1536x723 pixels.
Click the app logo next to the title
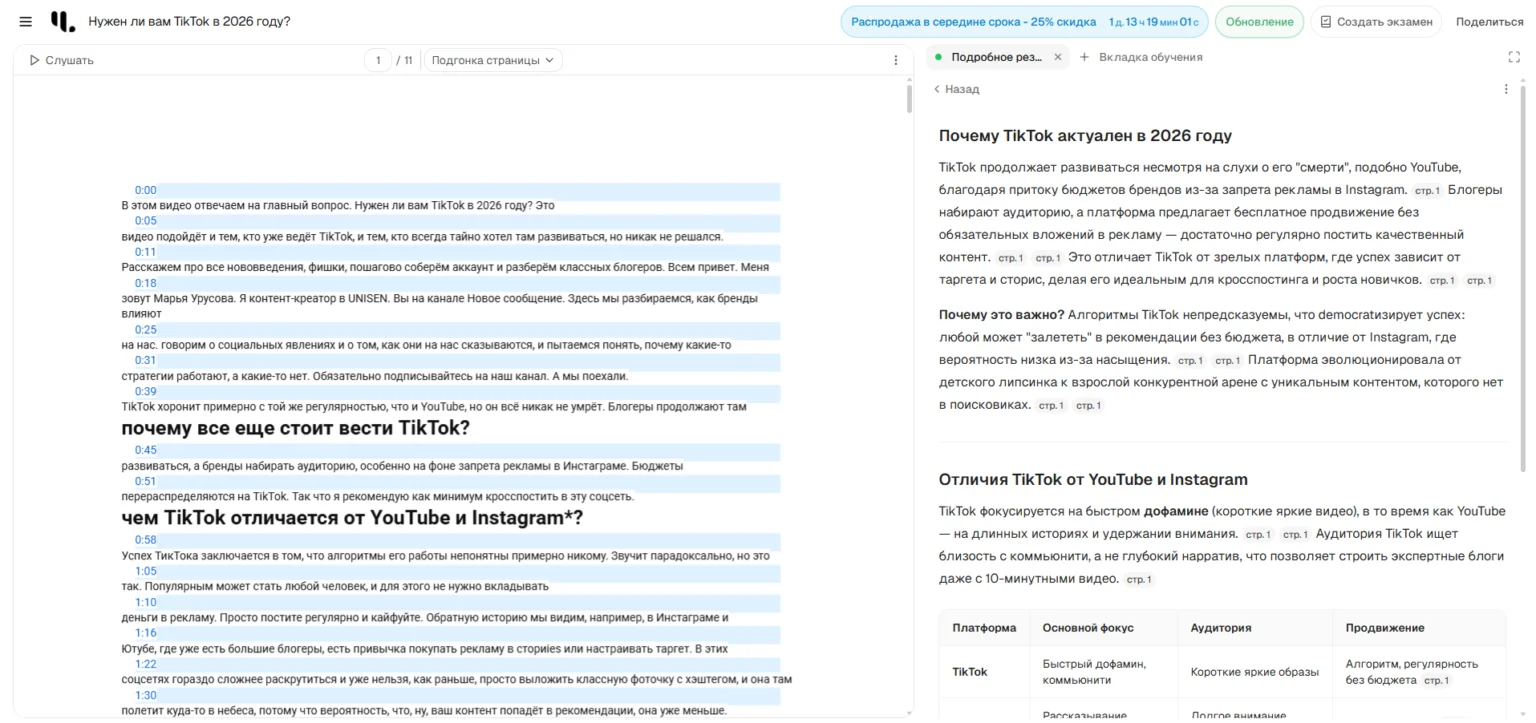click(x=57, y=20)
